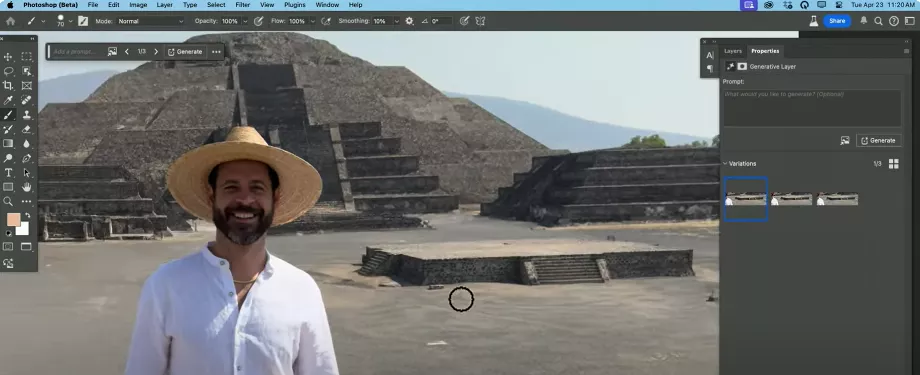Open the Filter menu
Screen dimensions: 920x375
coord(243,5)
